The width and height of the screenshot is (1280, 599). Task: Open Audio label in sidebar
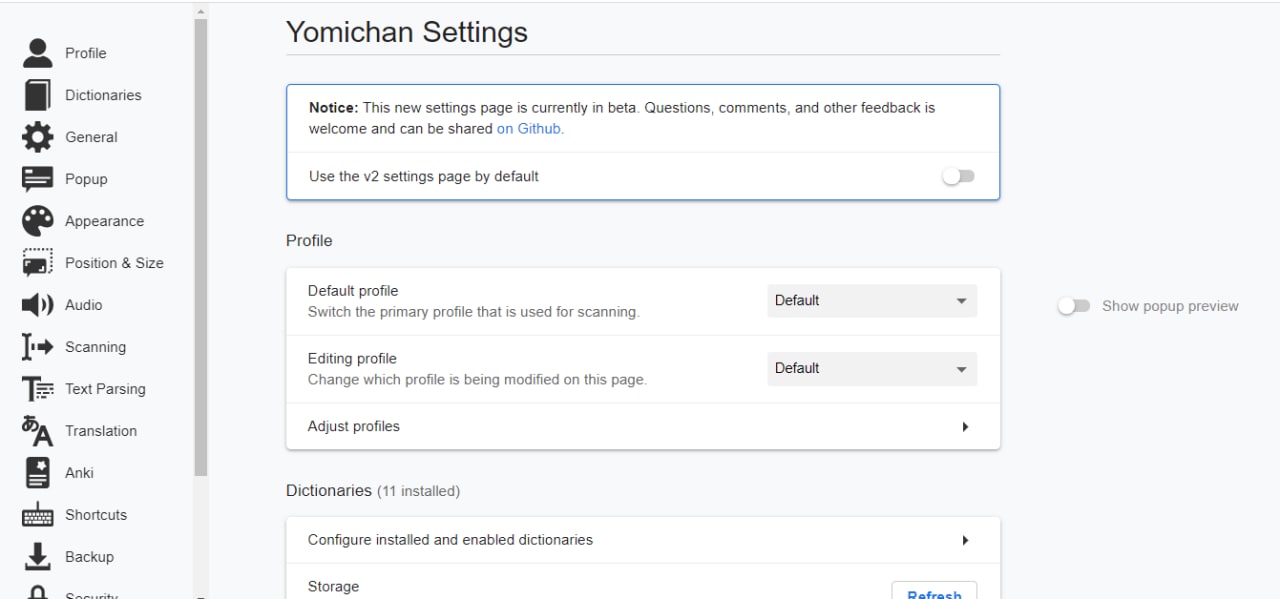(84, 305)
